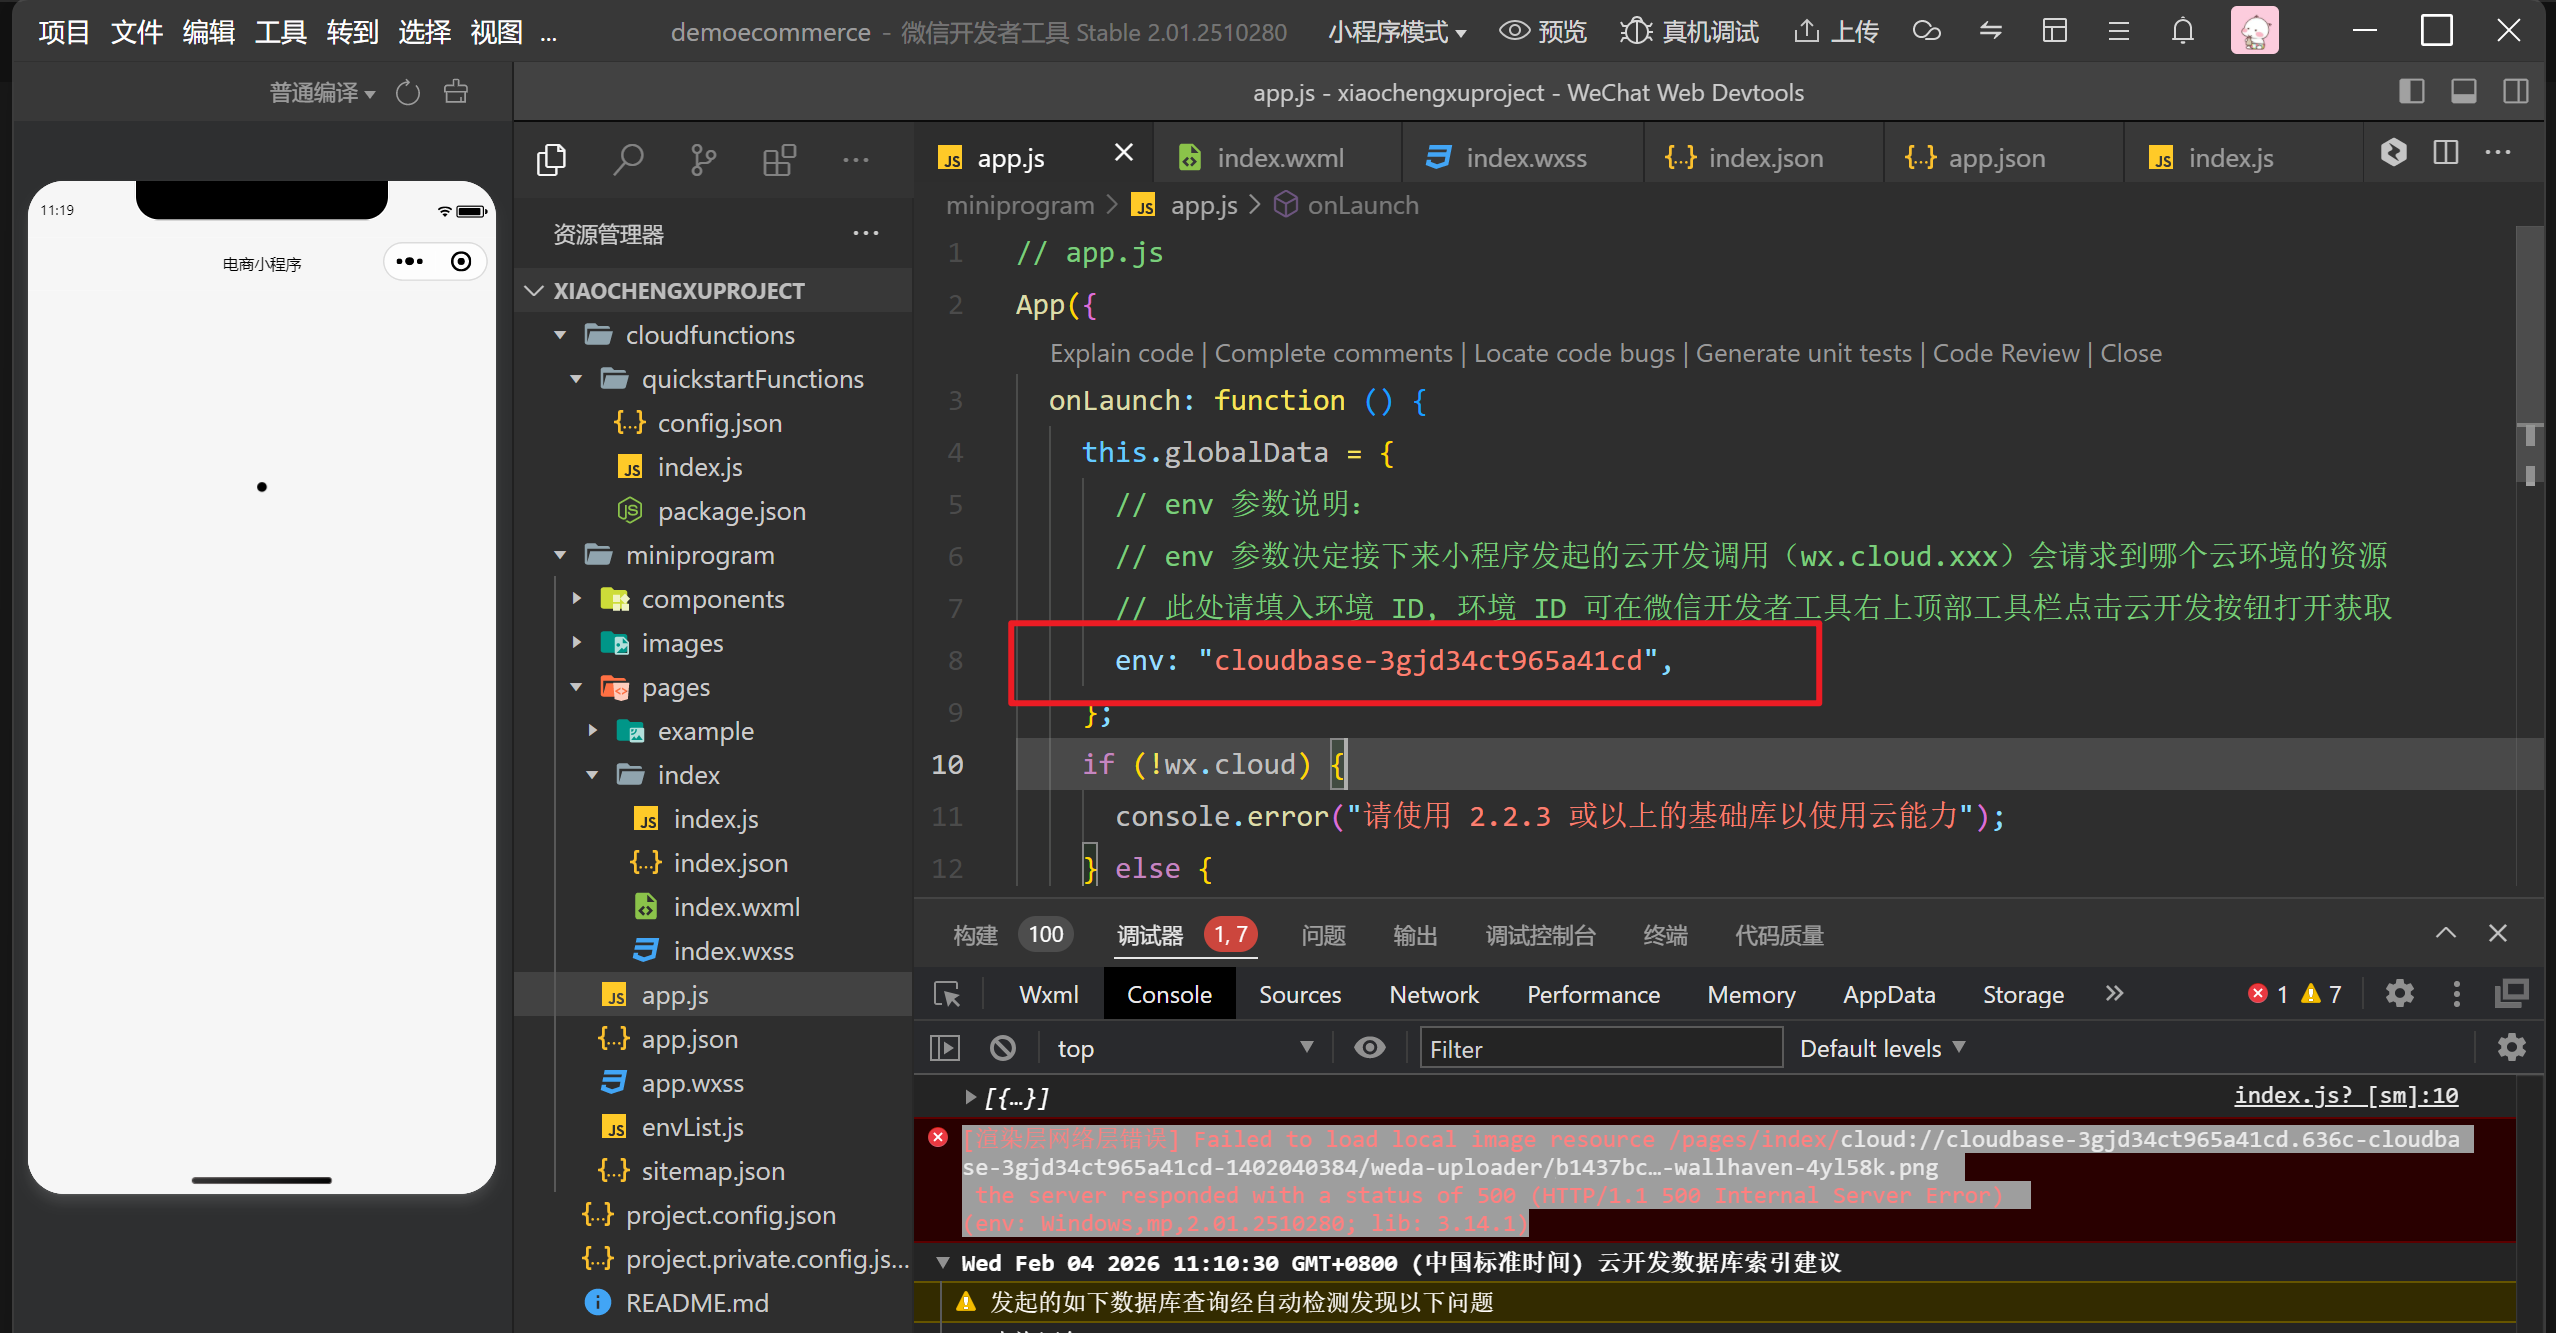Click the Explain code link

click(1121, 353)
